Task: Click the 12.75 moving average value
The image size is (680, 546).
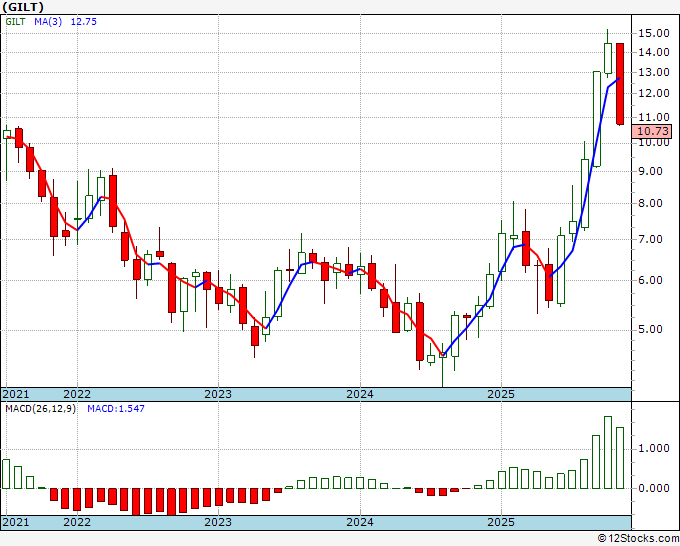Action: pos(84,22)
